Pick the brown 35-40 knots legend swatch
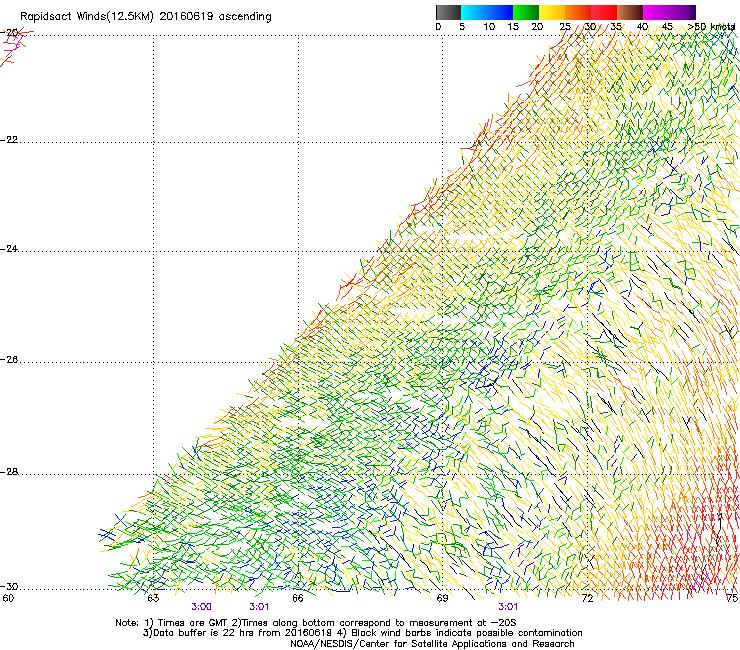The width and height of the screenshot is (740, 650). coord(630,12)
